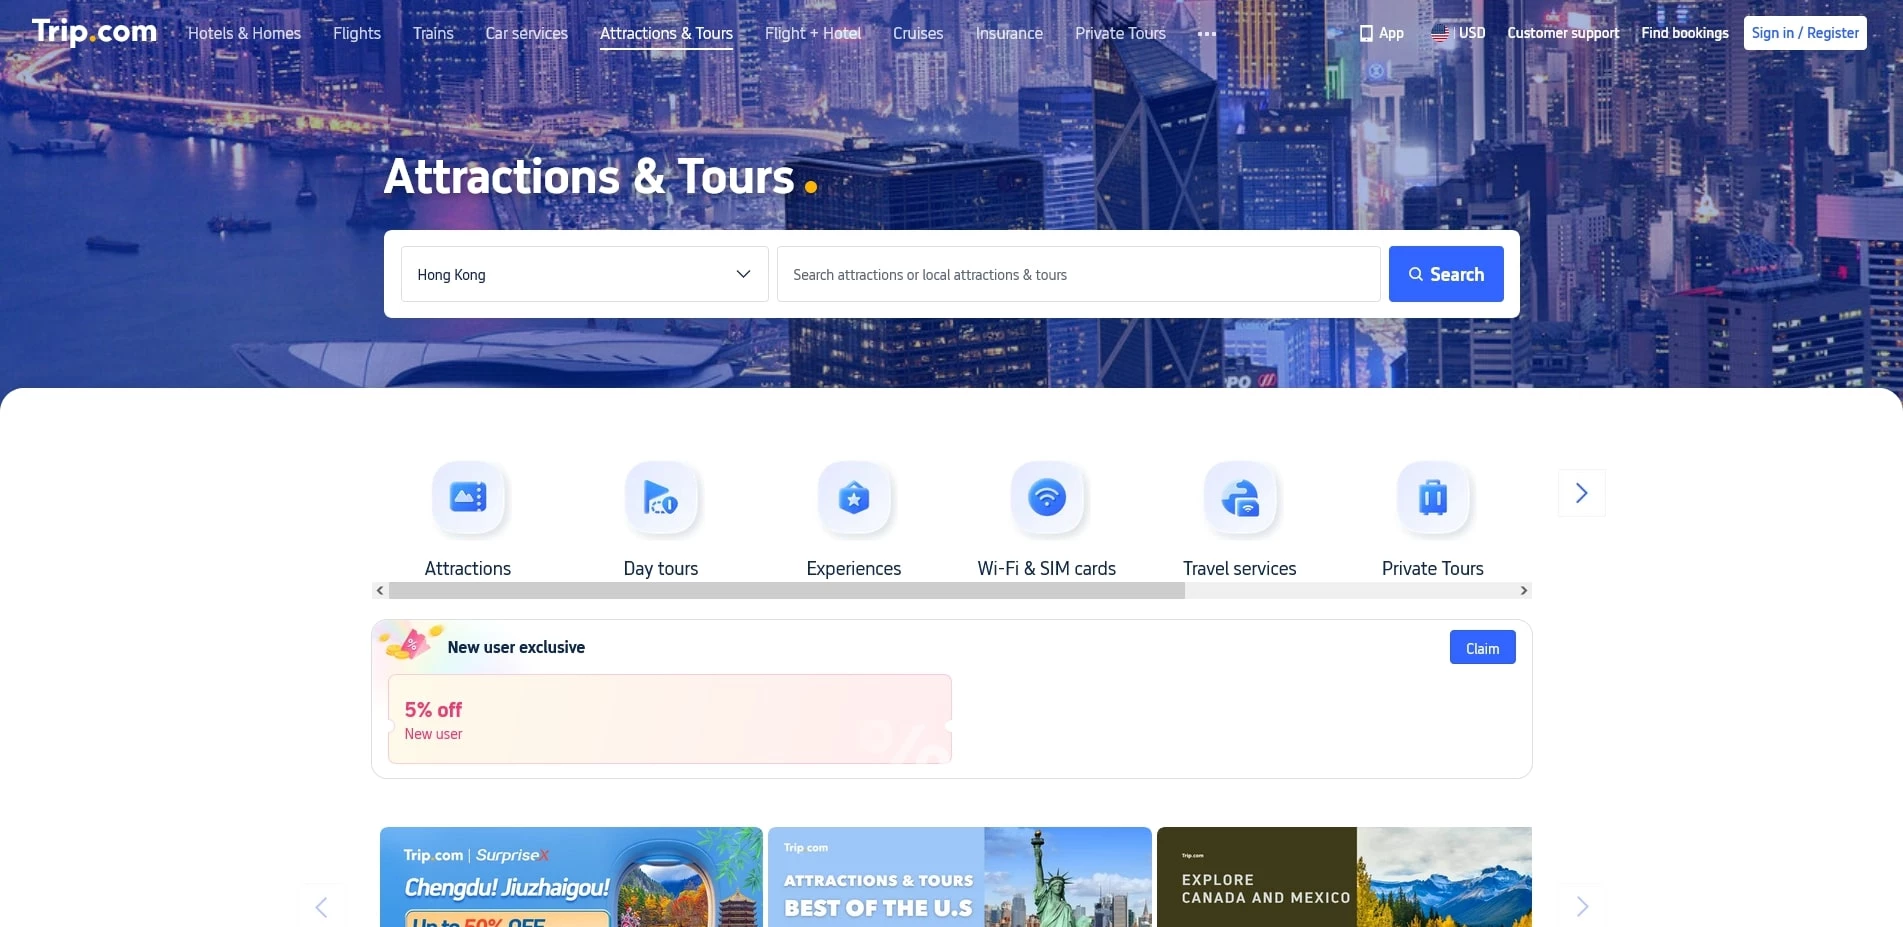This screenshot has height=927, width=1903.
Task: Open Wi-Fi & SIM cards category icon
Action: [1046, 496]
